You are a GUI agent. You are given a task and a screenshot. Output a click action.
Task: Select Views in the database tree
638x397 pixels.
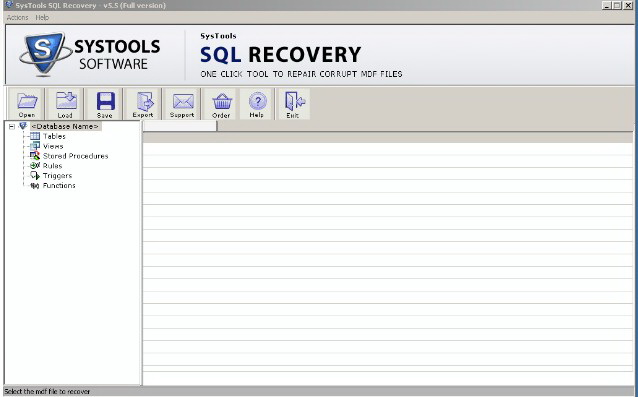tap(53, 146)
